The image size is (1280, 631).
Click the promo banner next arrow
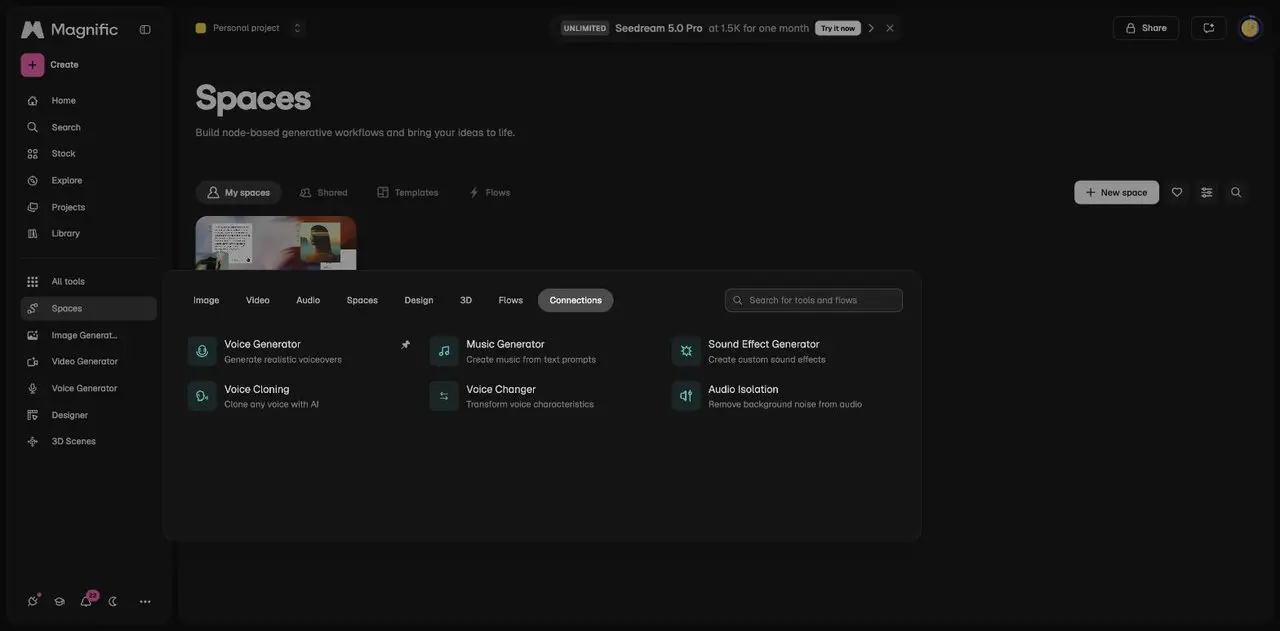[871, 28]
